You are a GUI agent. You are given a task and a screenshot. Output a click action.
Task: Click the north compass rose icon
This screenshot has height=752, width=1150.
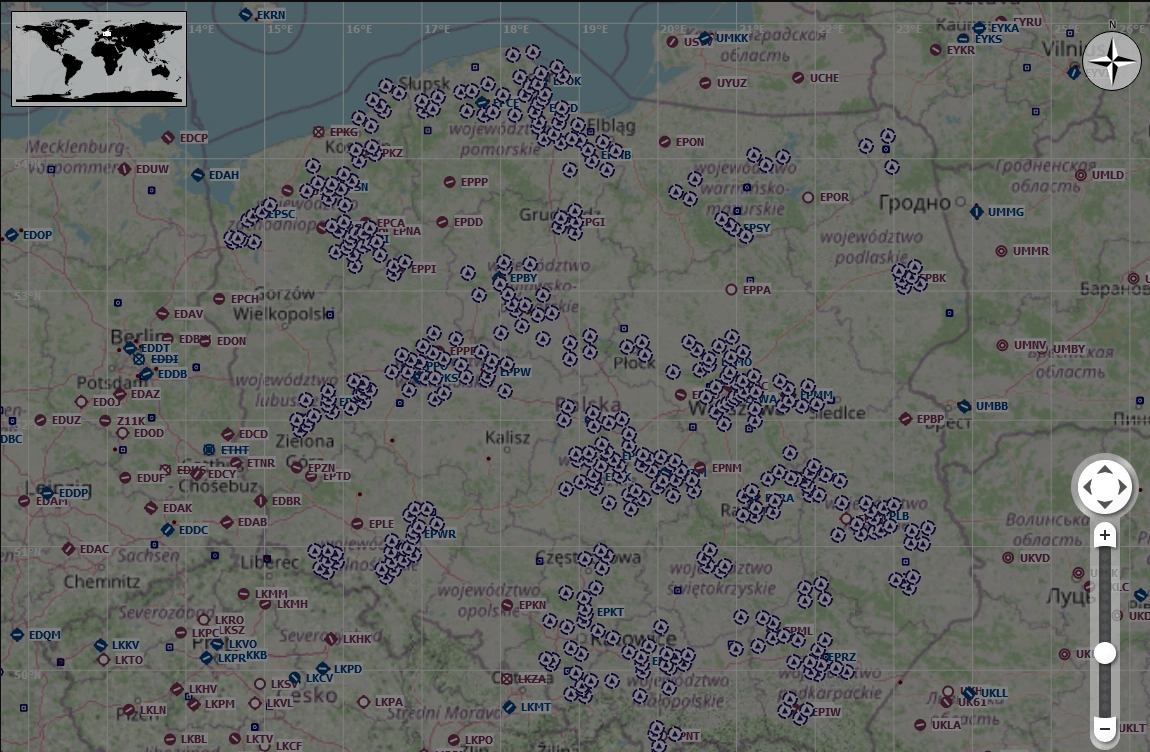1112,61
